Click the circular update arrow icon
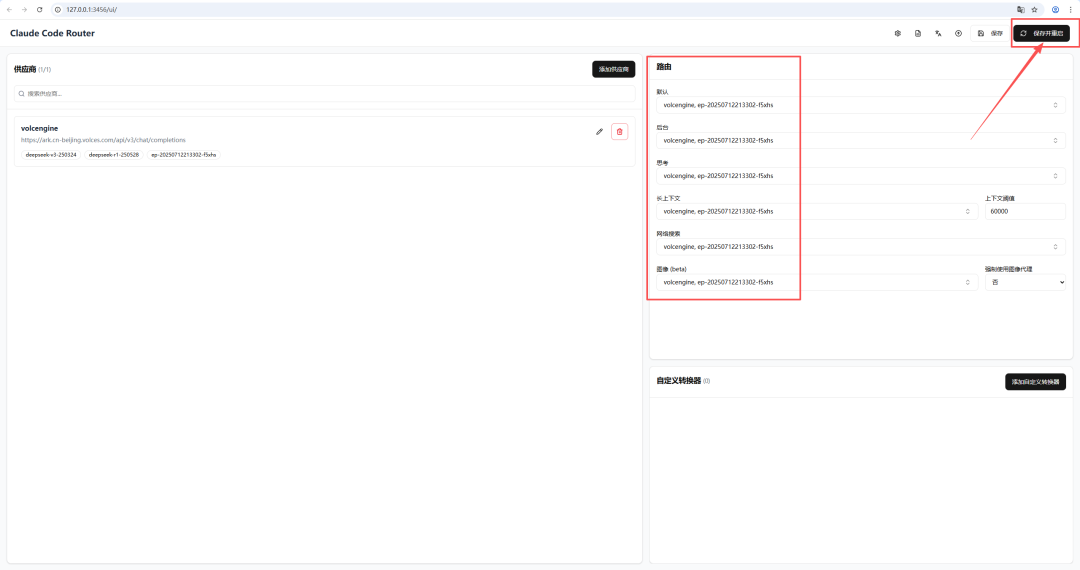The width and height of the screenshot is (1080, 570). [958, 33]
